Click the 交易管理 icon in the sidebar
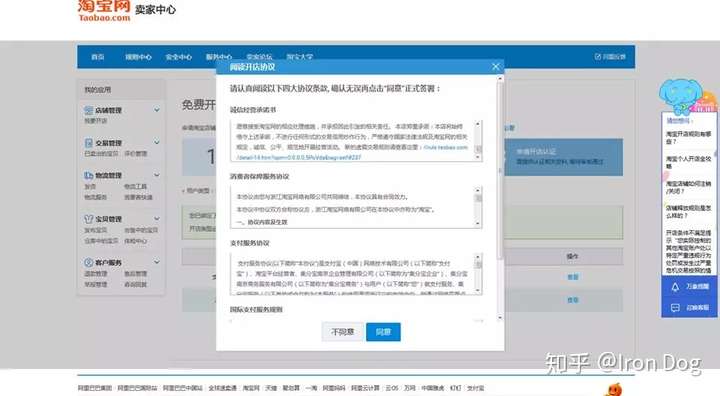This screenshot has width=720, height=396. tap(89, 143)
